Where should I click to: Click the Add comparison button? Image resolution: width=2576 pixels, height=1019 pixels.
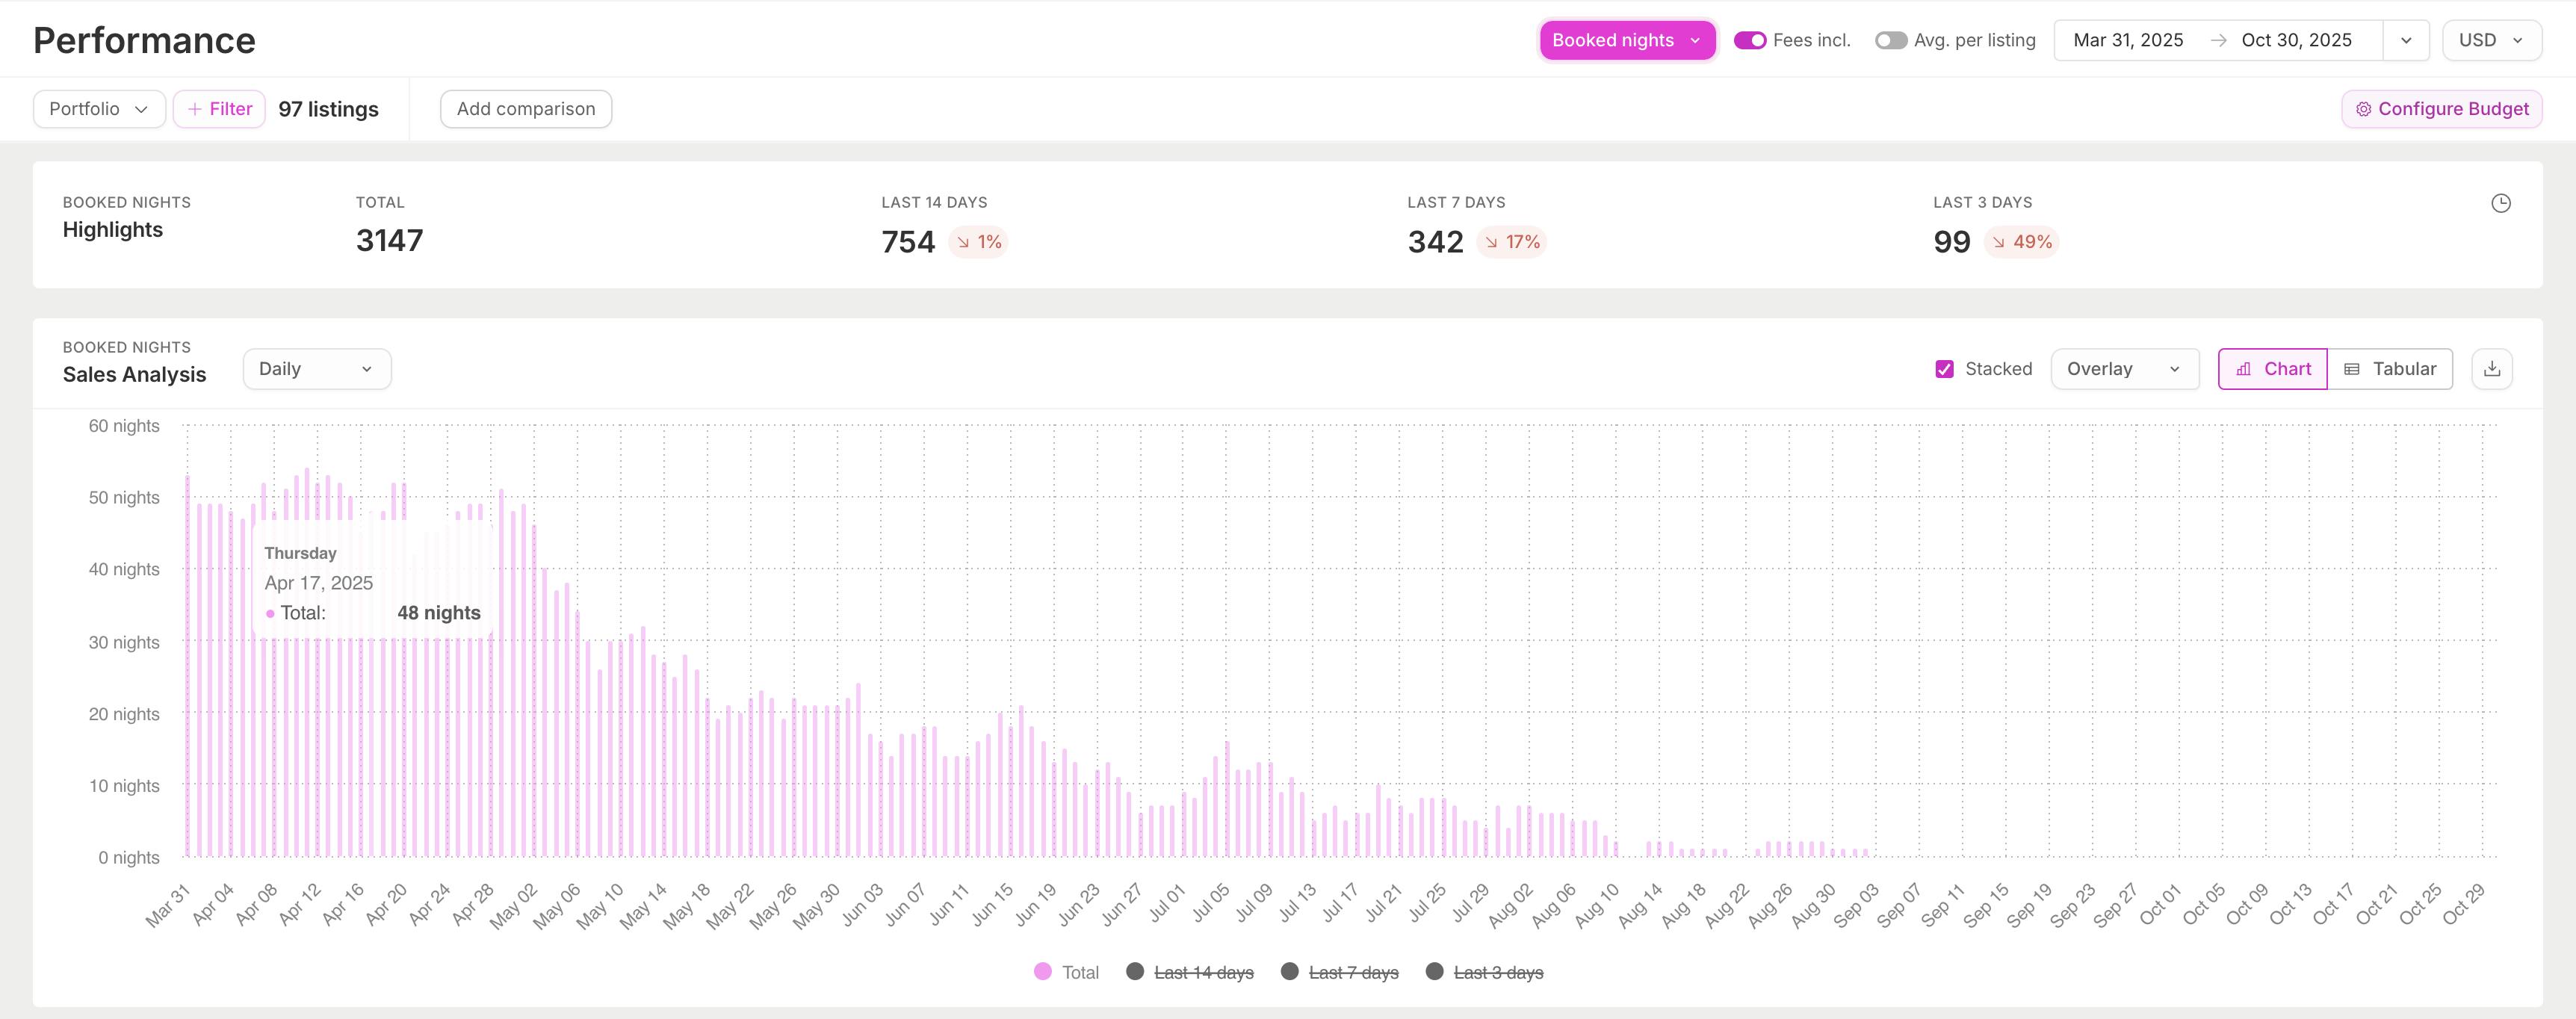tap(526, 109)
